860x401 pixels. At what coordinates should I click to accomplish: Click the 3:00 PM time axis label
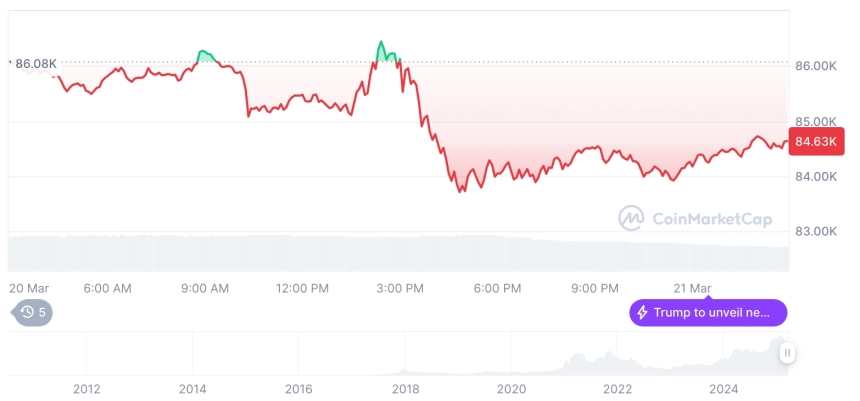(x=400, y=289)
